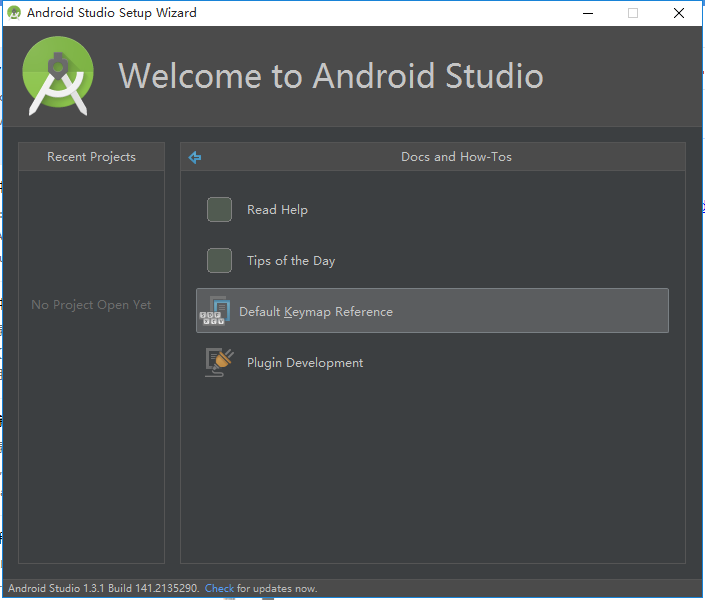
Task: Click the Android Studio 1.3.1 Build text
Action: click(x=103, y=588)
